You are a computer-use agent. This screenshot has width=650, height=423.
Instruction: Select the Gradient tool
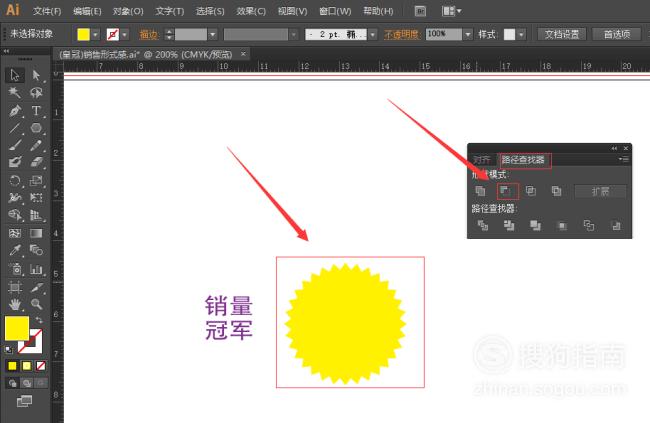(36, 233)
